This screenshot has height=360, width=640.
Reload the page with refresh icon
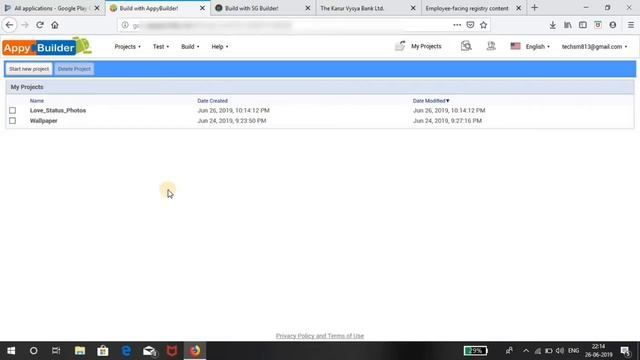[40, 25]
